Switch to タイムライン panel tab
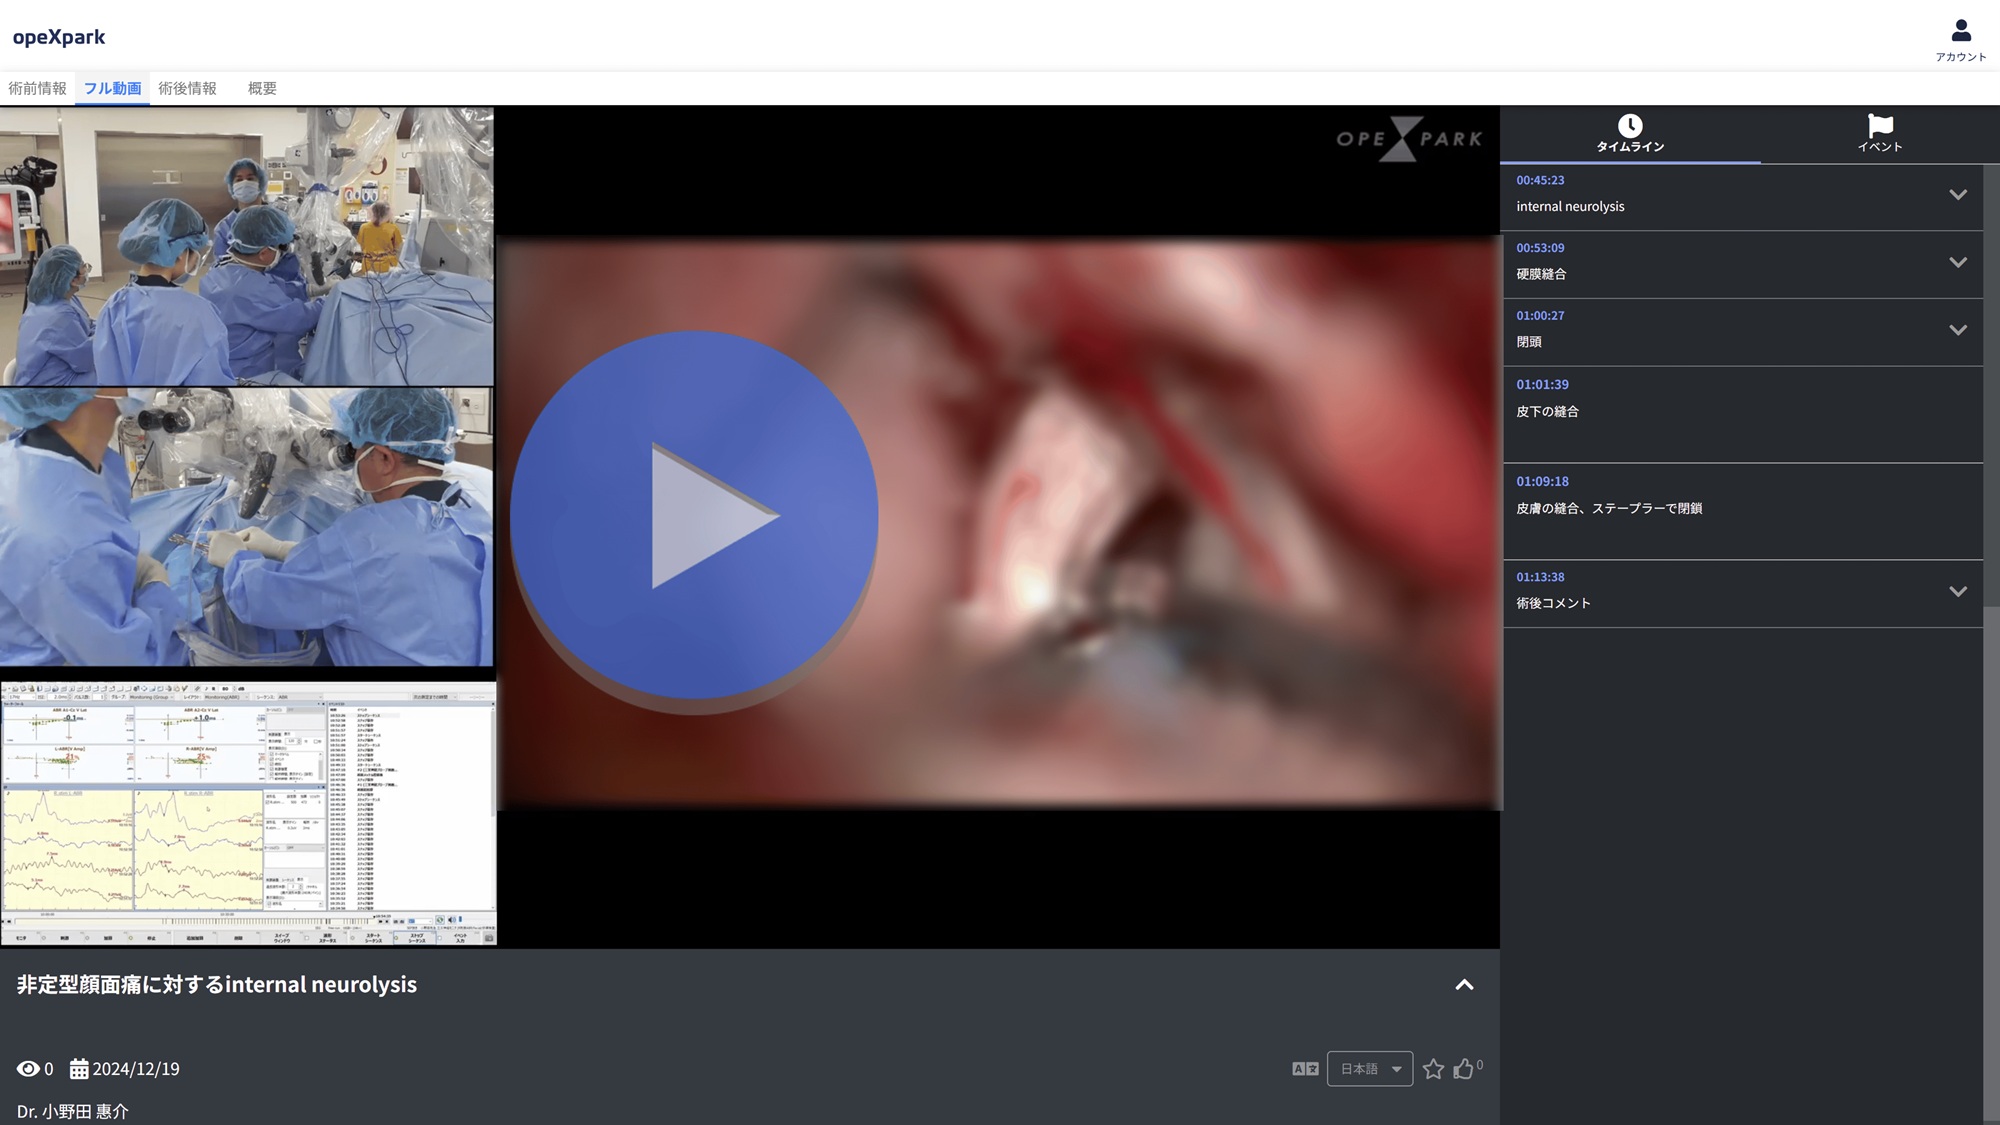The height and width of the screenshot is (1125, 2000). click(x=1630, y=134)
